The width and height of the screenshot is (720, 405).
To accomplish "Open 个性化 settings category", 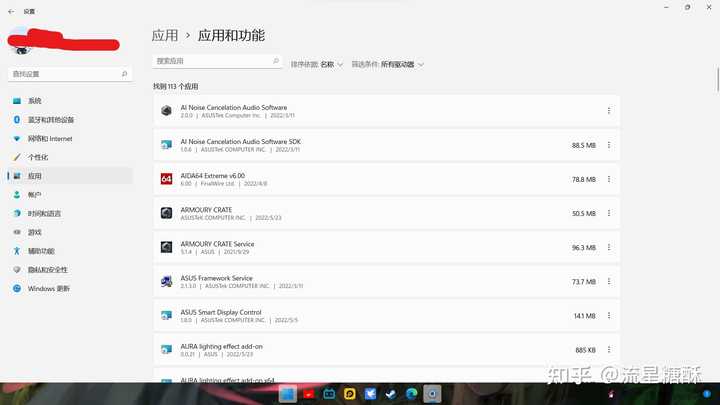I will pos(70,158).
